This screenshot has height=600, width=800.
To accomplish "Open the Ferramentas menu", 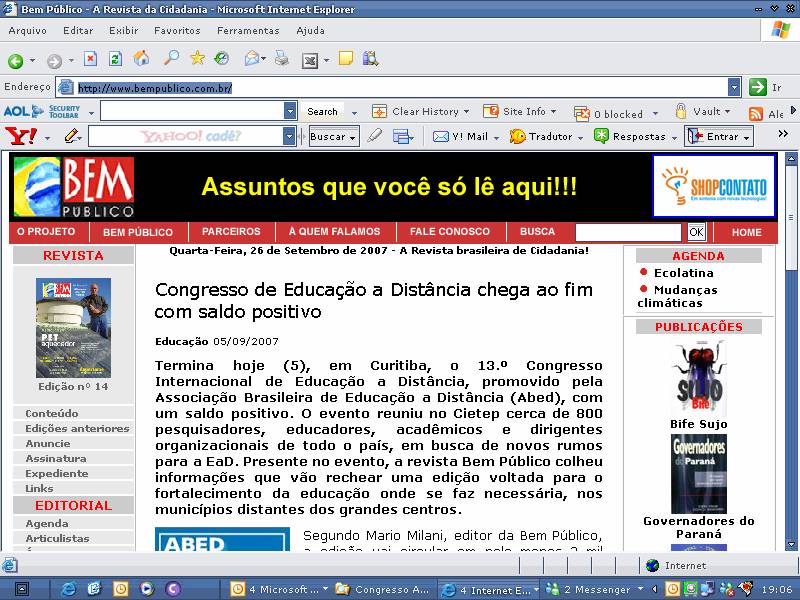I will pos(248,31).
